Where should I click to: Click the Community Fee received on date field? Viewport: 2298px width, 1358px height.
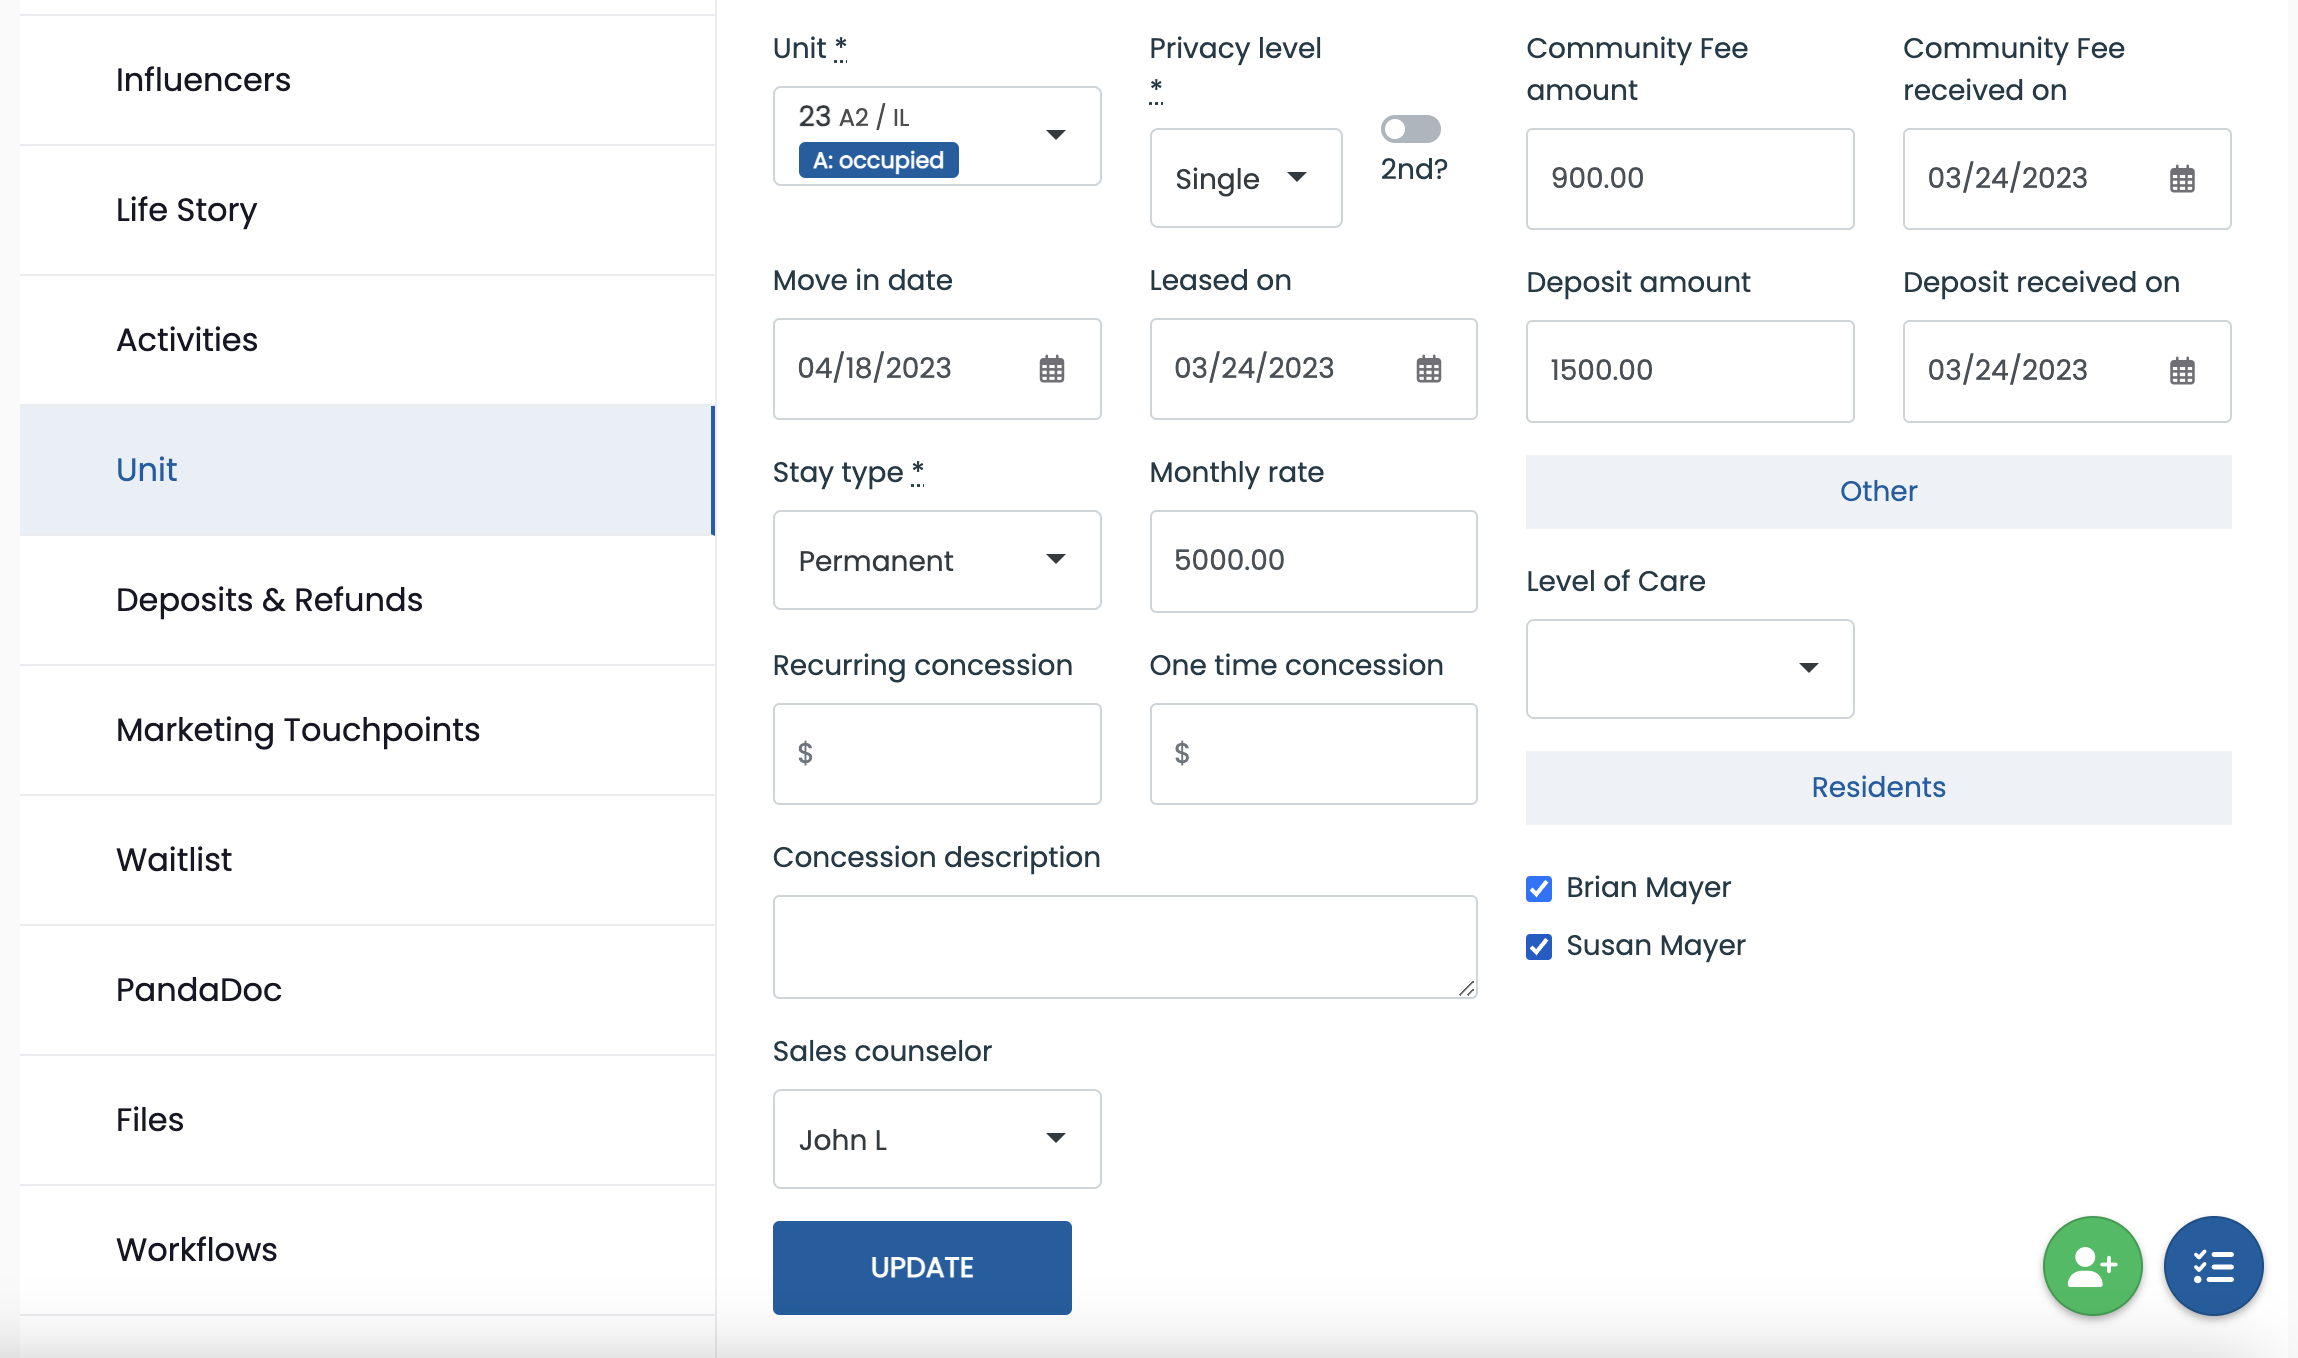tap(2067, 179)
